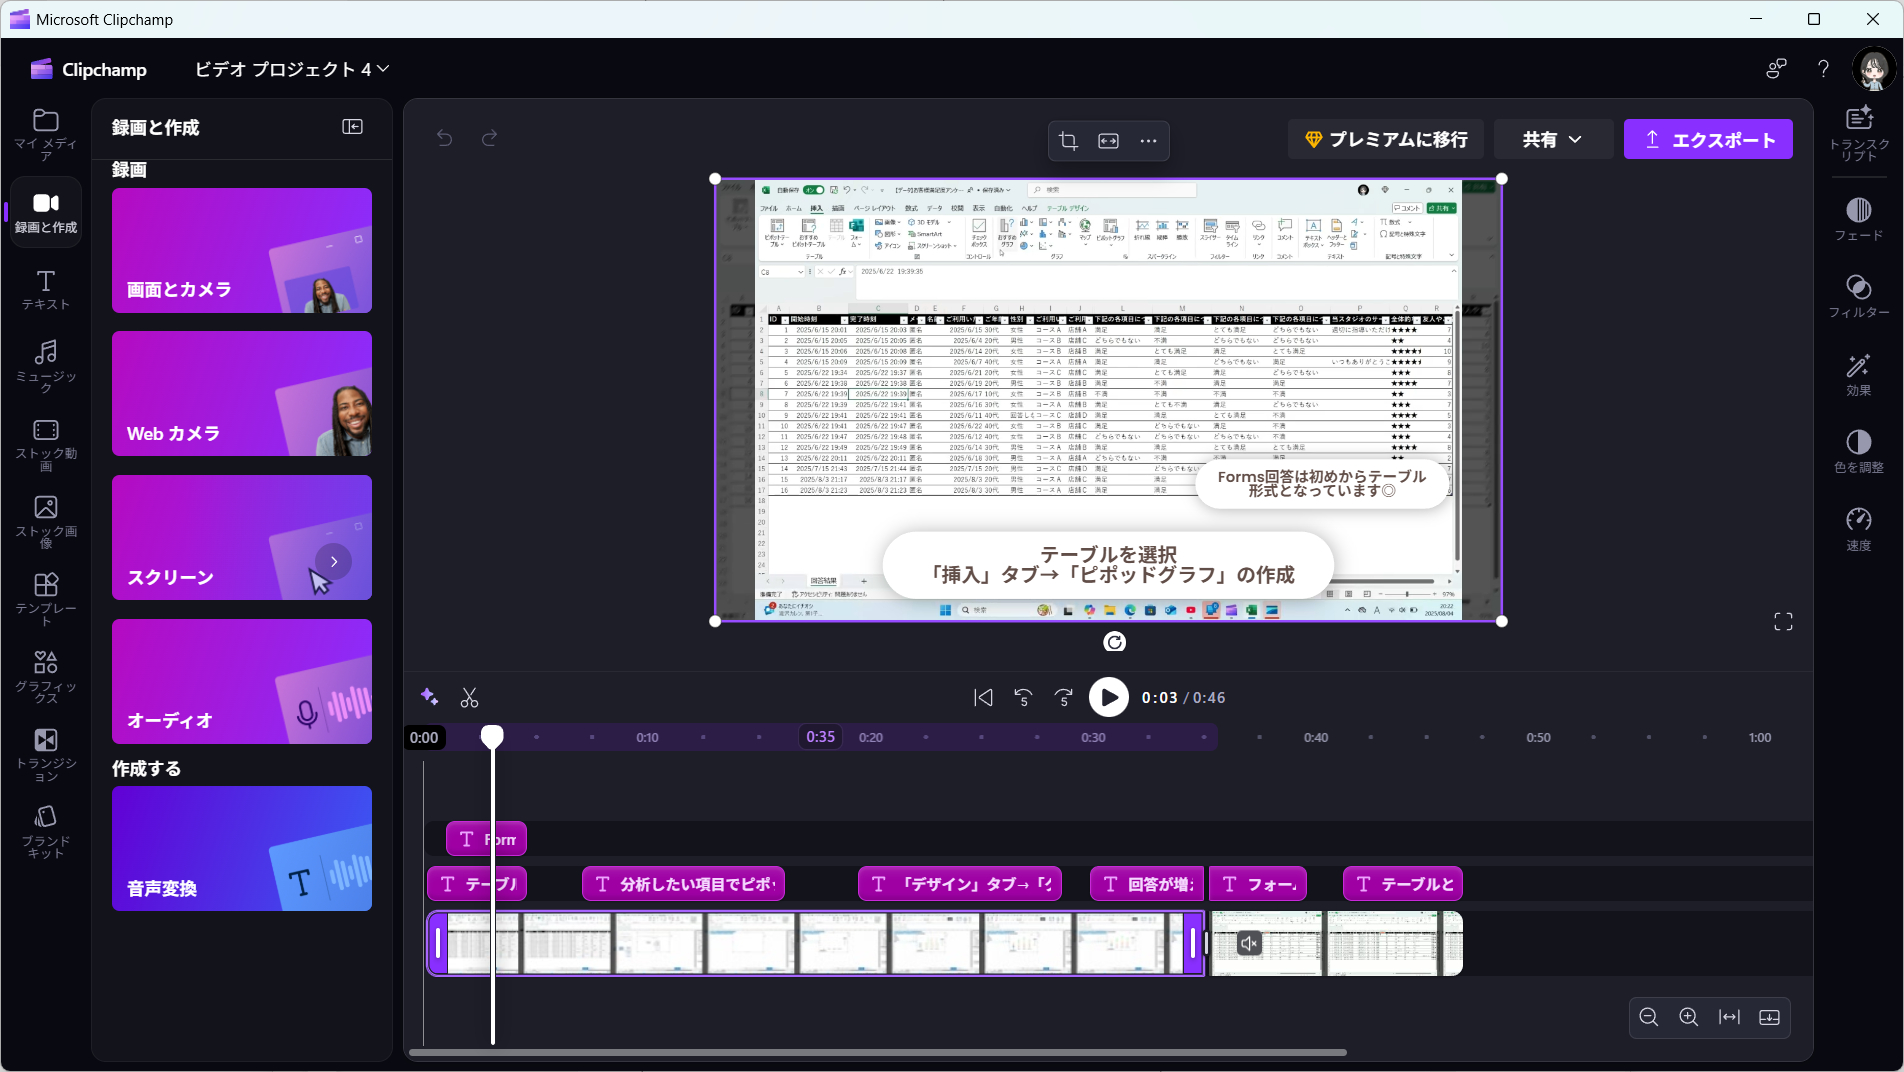This screenshot has width=1904, height=1072.
Task: Click the feedback/people icon in header
Action: pos(1776,68)
